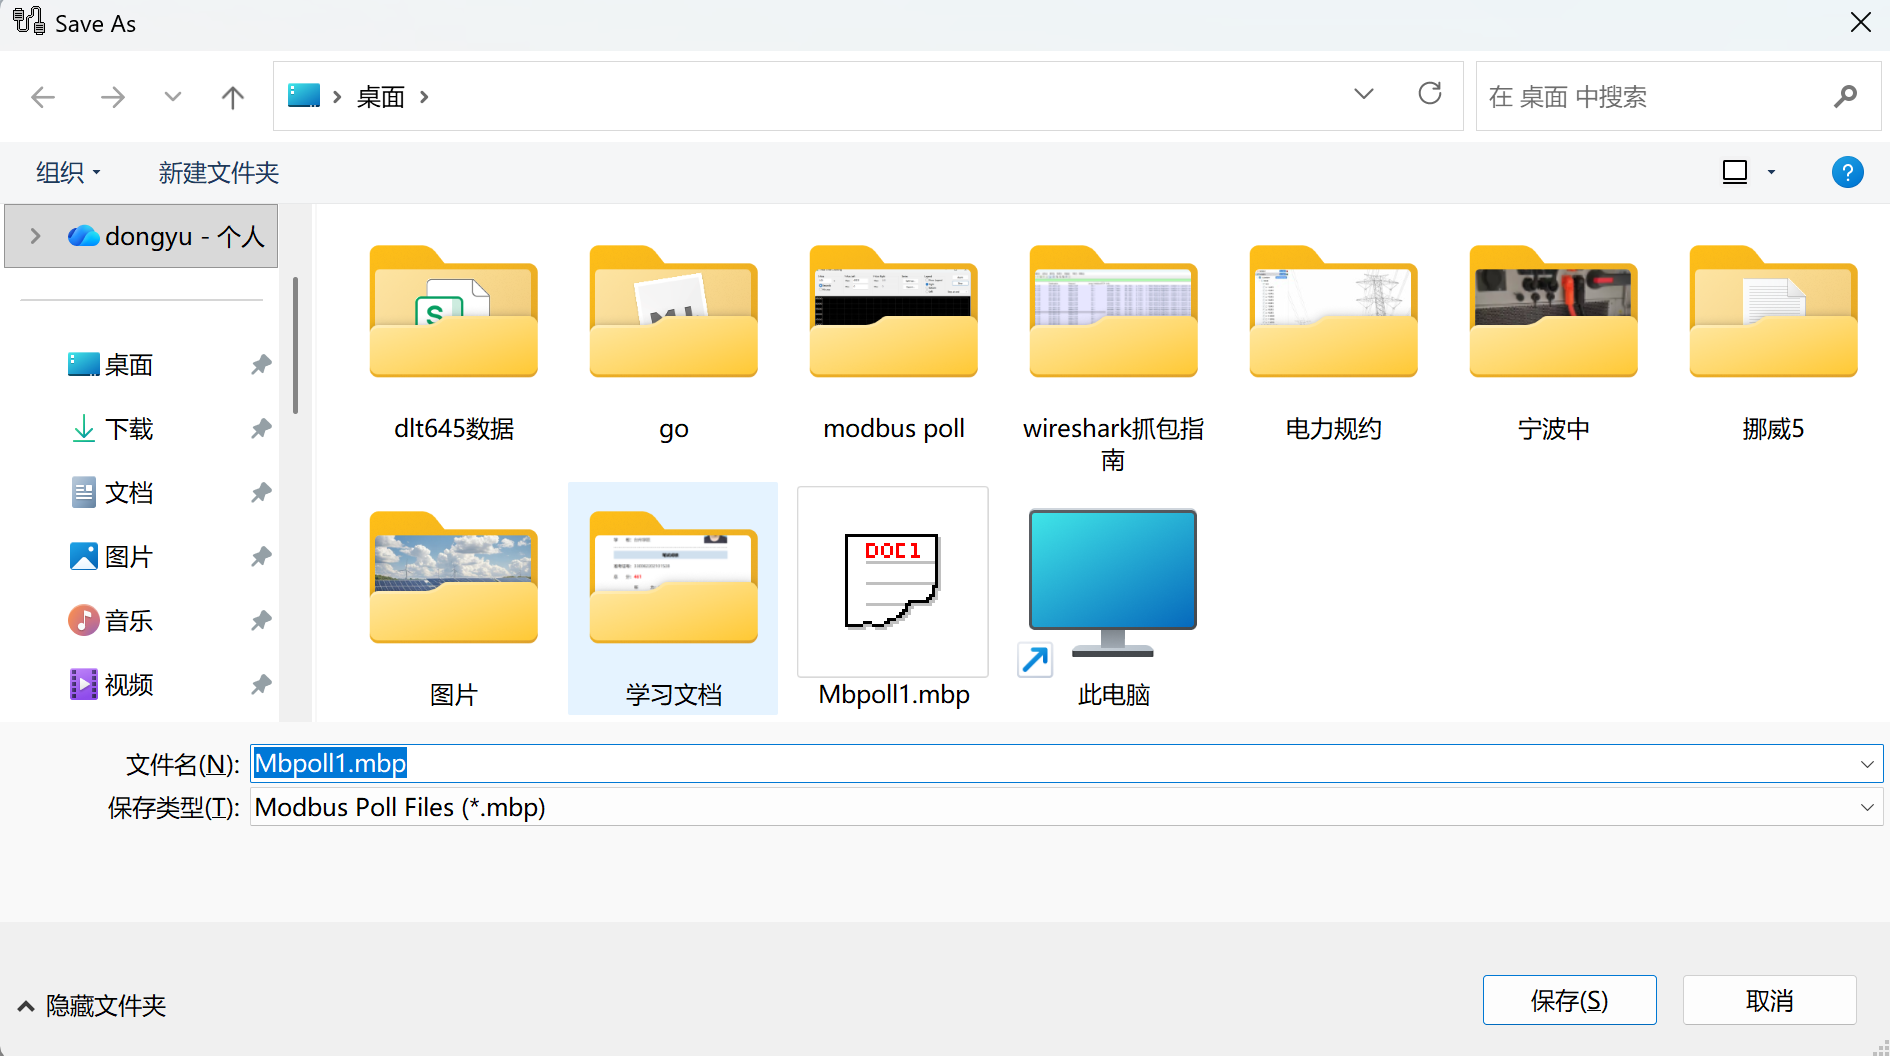Go up one folder level

[x=232, y=97]
